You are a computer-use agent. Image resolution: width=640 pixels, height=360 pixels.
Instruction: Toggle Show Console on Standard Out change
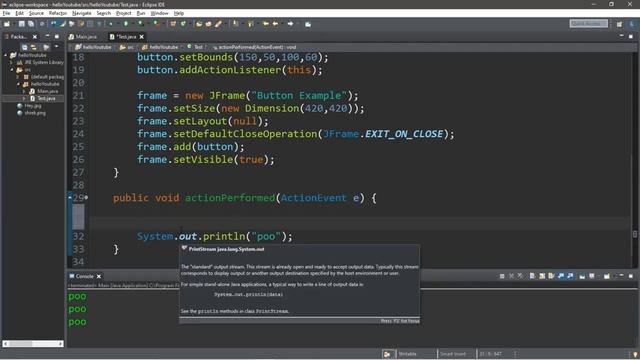click(x=561, y=276)
